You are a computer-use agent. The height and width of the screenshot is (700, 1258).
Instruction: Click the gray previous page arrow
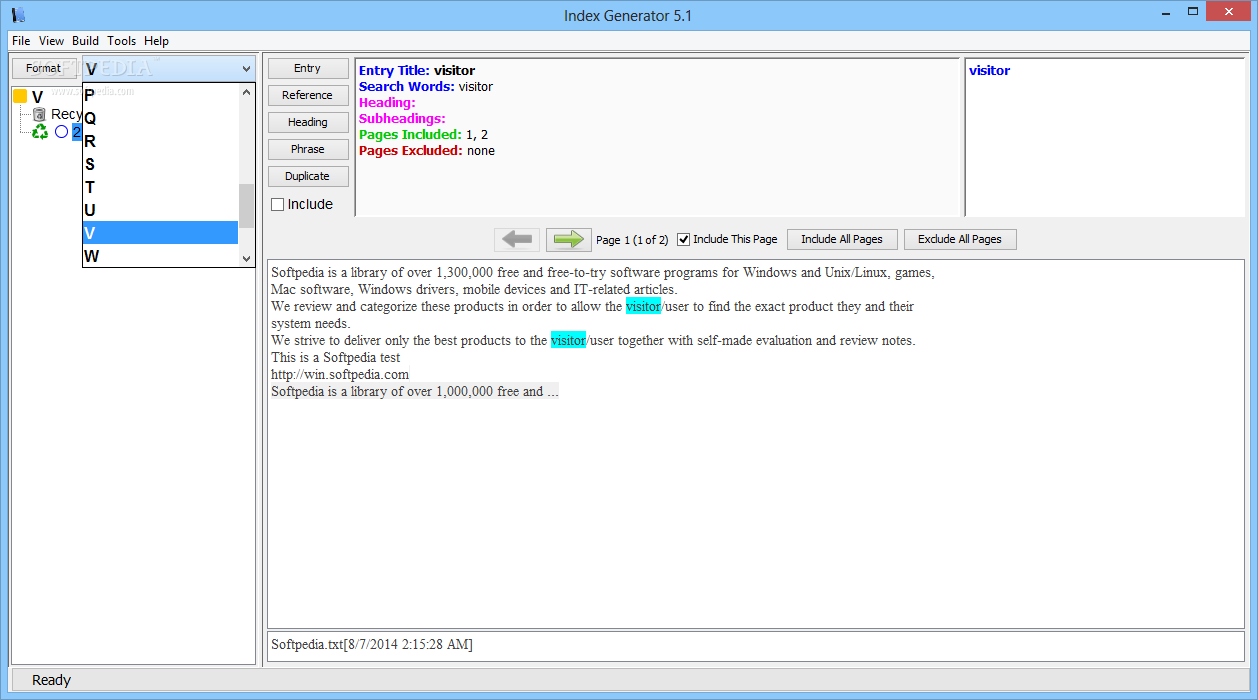(x=517, y=239)
